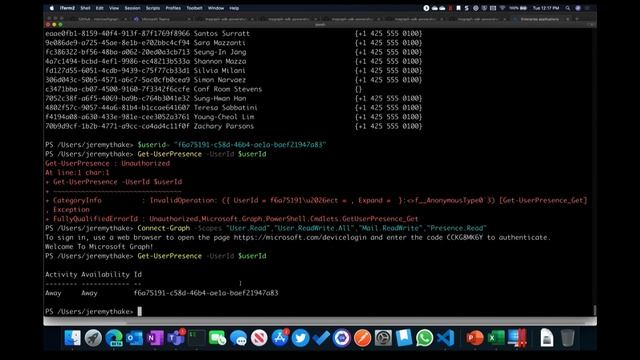This screenshot has width=640, height=360.
Task: Click the name Silvia Milani
Action: pyautogui.click(x=220, y=71)
